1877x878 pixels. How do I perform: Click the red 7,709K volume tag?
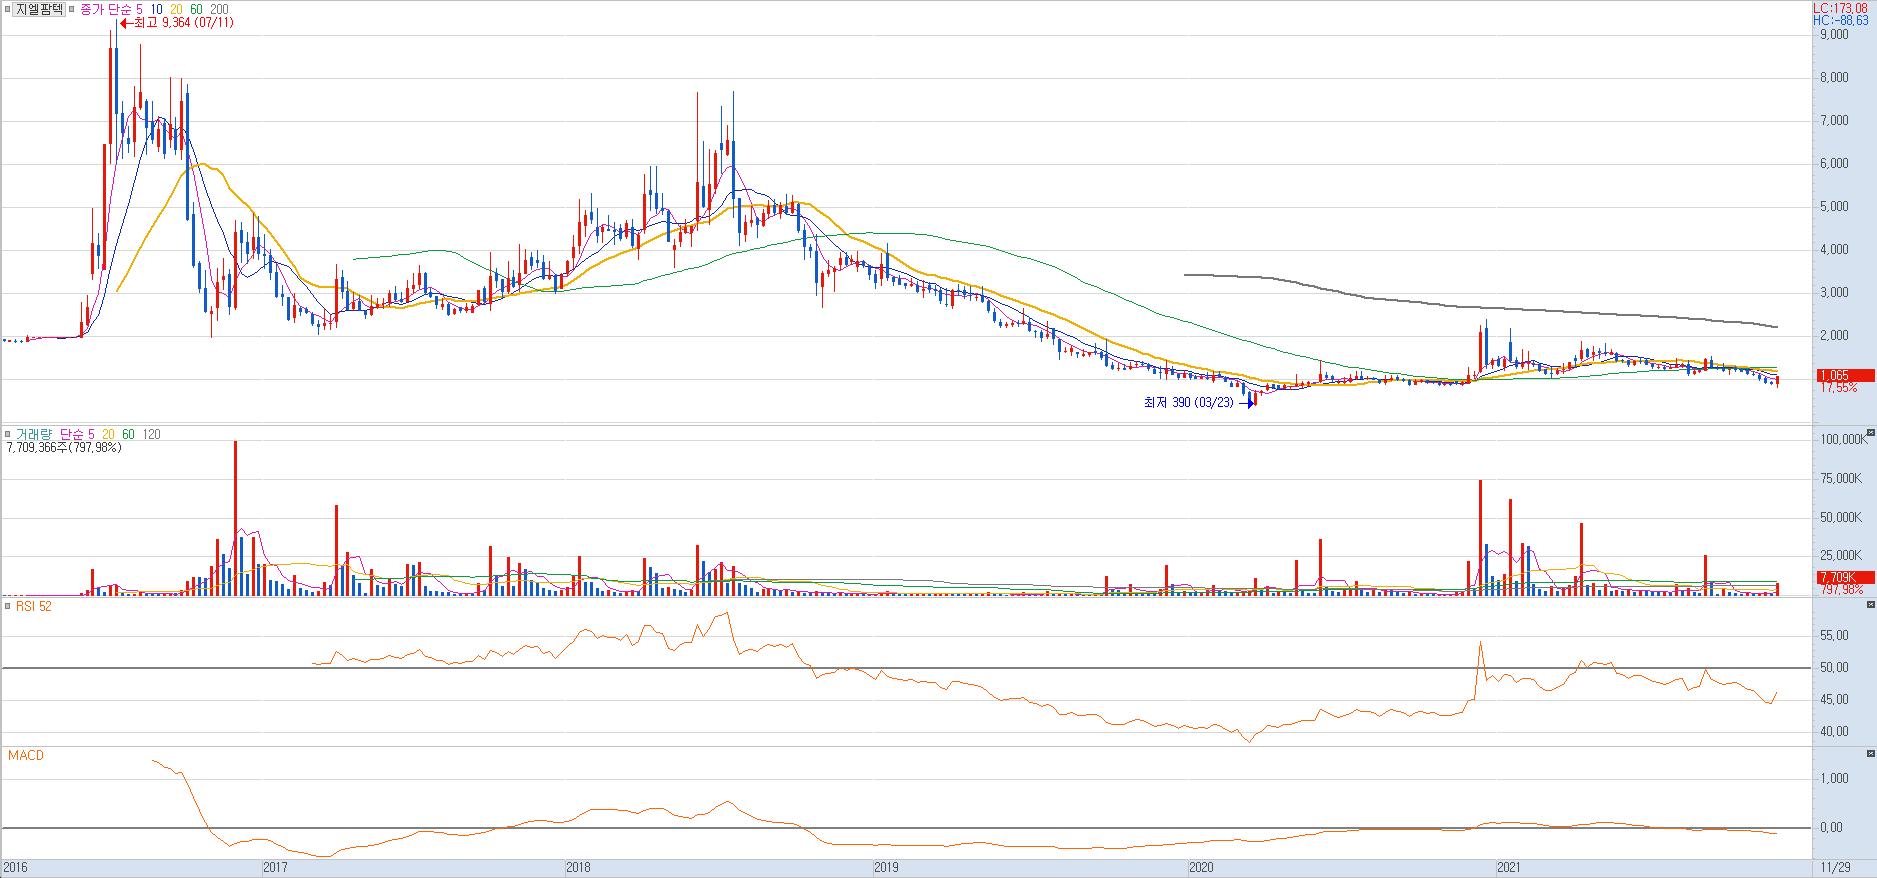click(1844, 578)
